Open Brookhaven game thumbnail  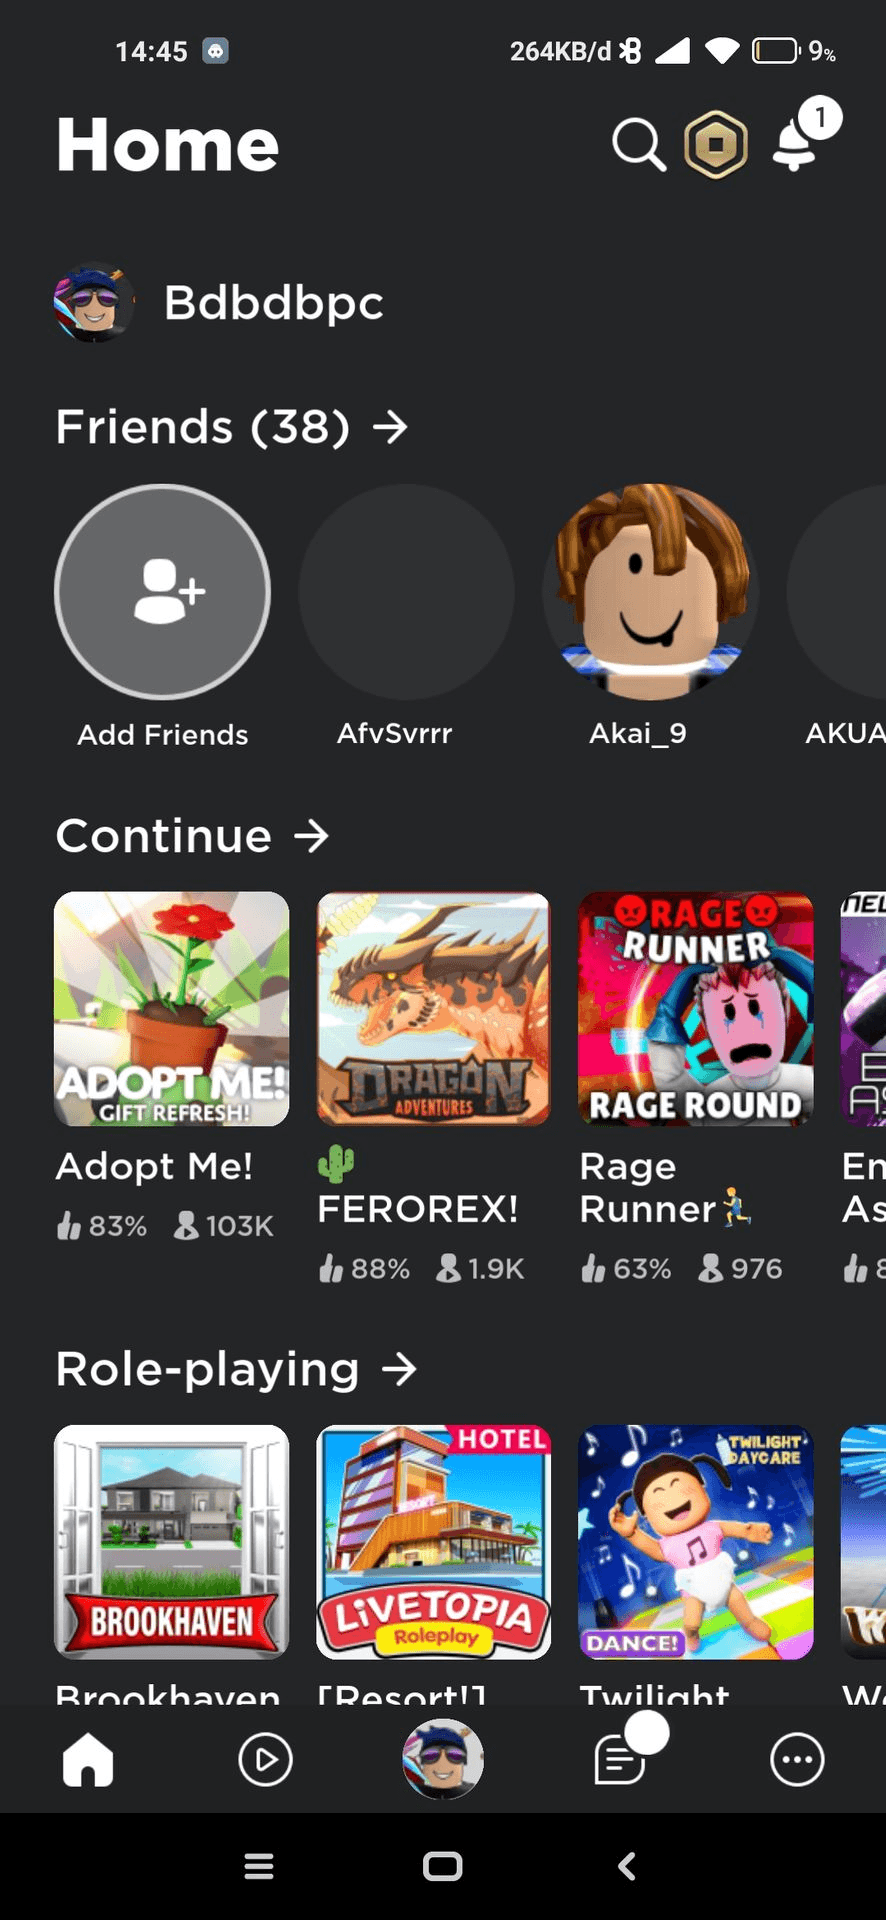[x=172, y=1542]
